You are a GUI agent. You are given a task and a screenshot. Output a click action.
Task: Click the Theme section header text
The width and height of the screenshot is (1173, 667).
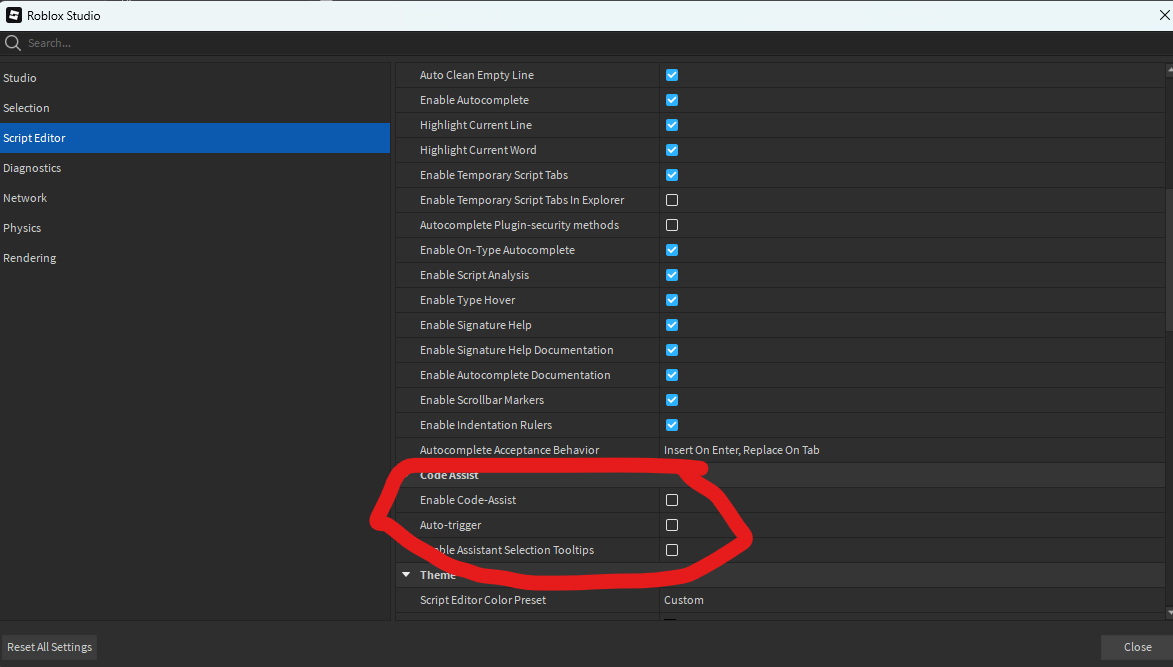click(438, 575)
